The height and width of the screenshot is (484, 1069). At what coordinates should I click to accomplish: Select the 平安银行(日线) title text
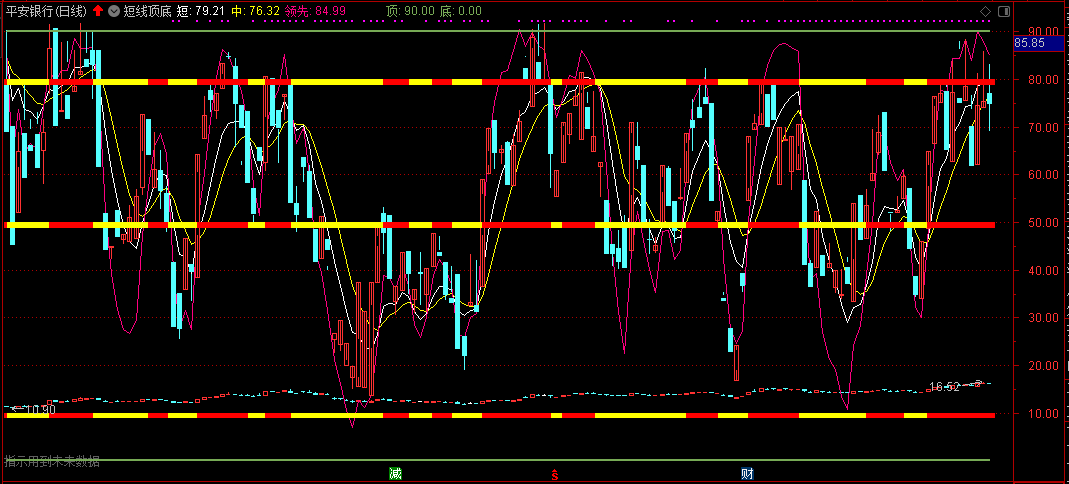46,11
